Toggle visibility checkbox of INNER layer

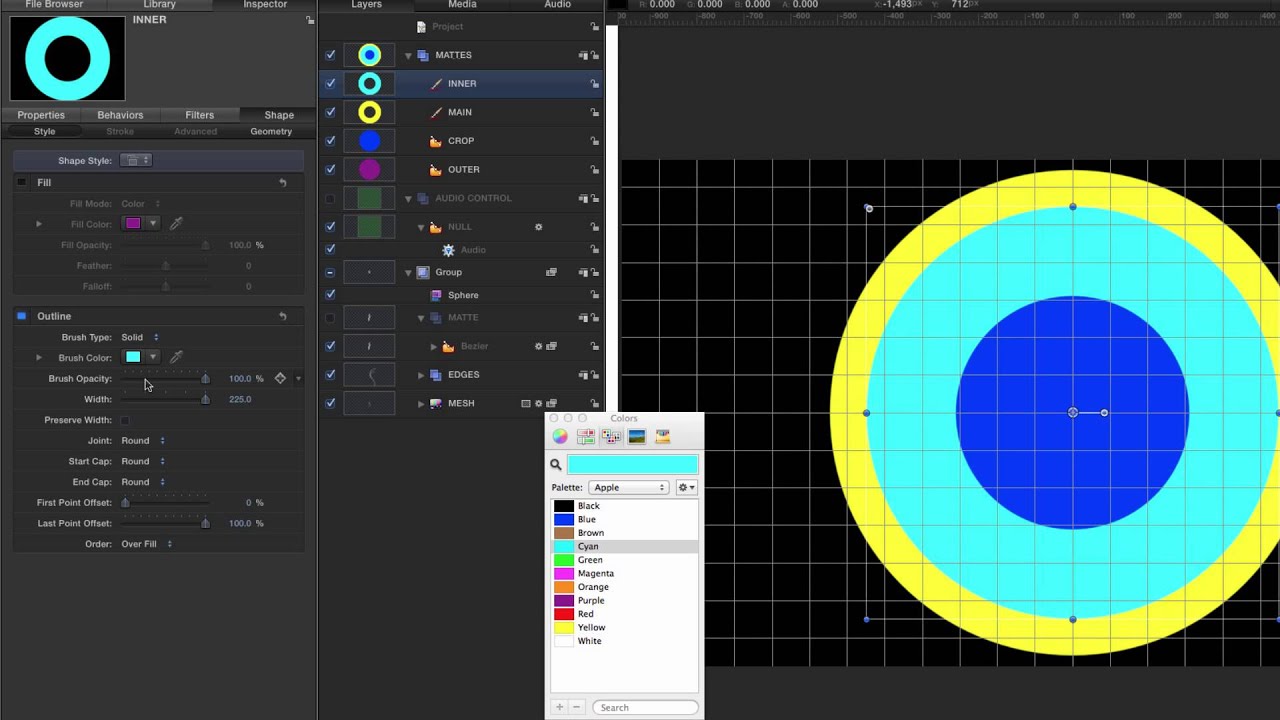330,84
